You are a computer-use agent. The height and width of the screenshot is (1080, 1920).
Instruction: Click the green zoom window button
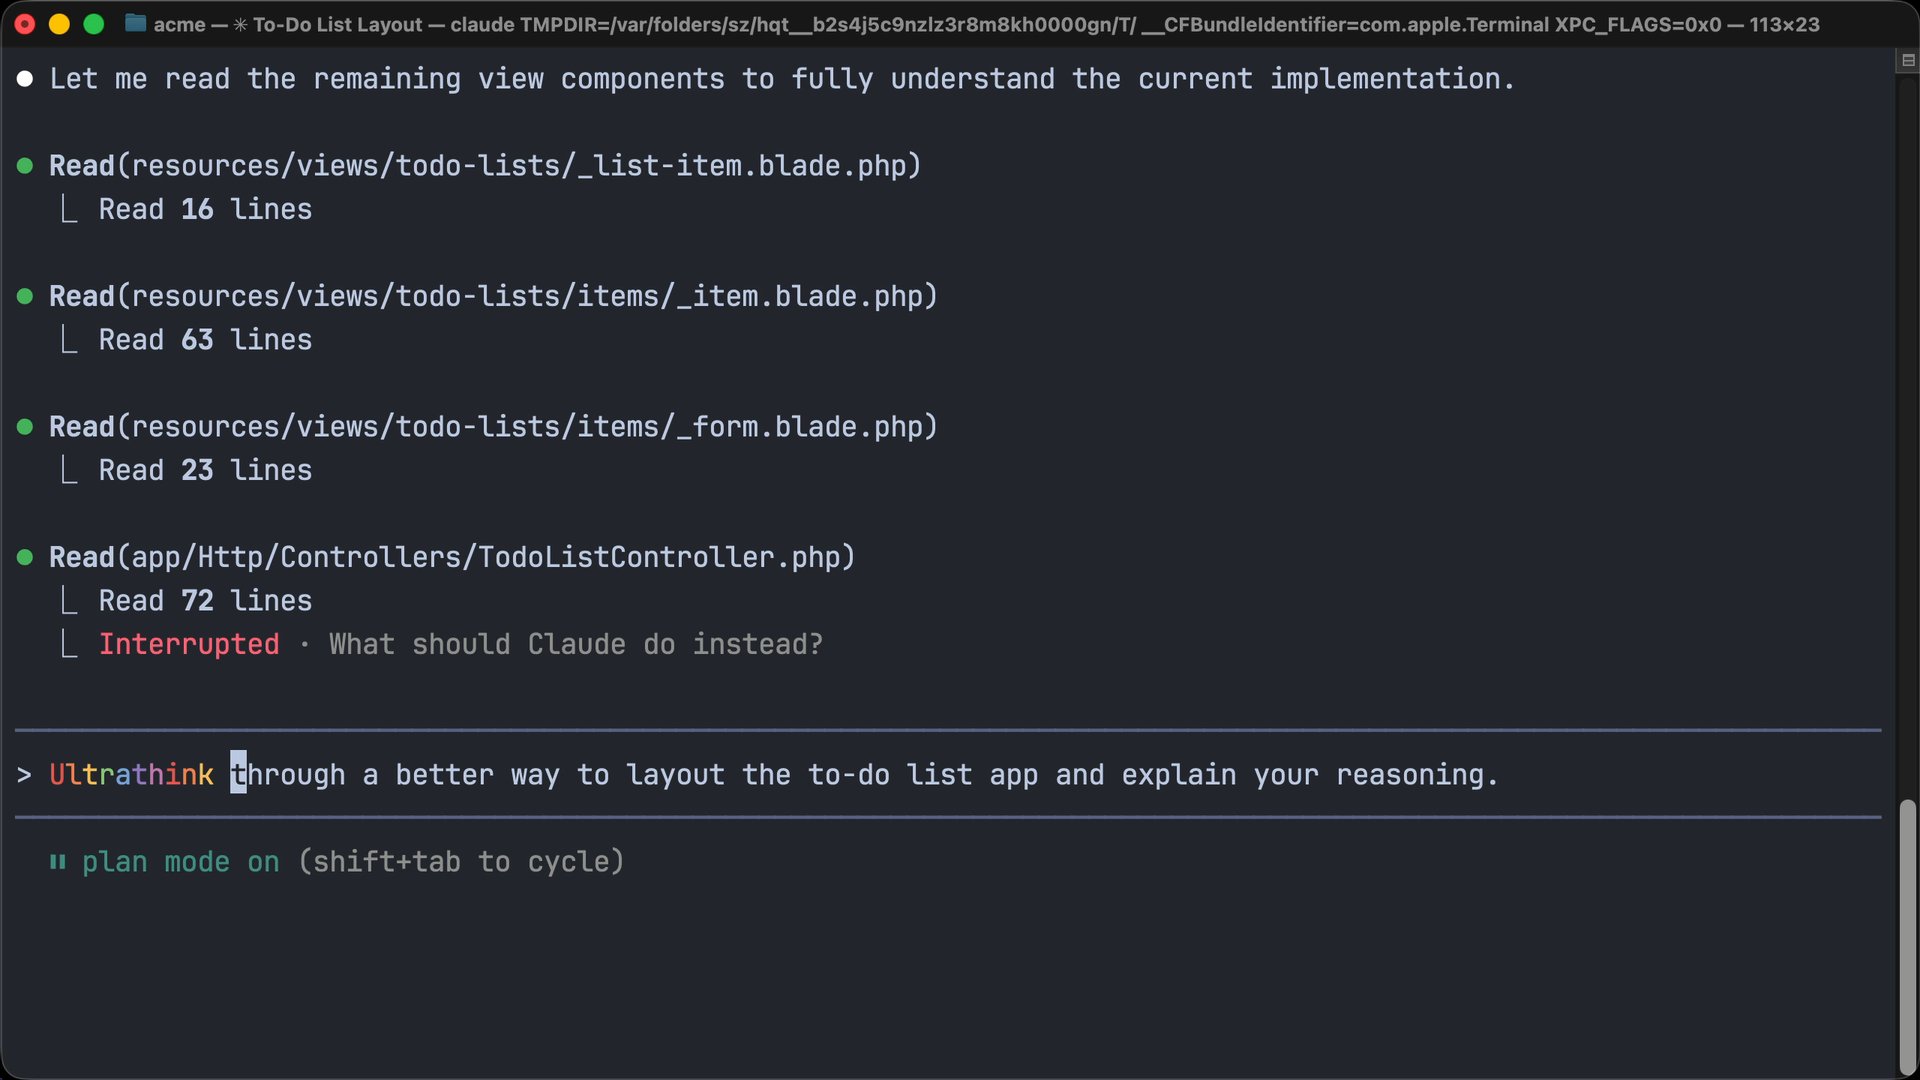coord(93,24)
